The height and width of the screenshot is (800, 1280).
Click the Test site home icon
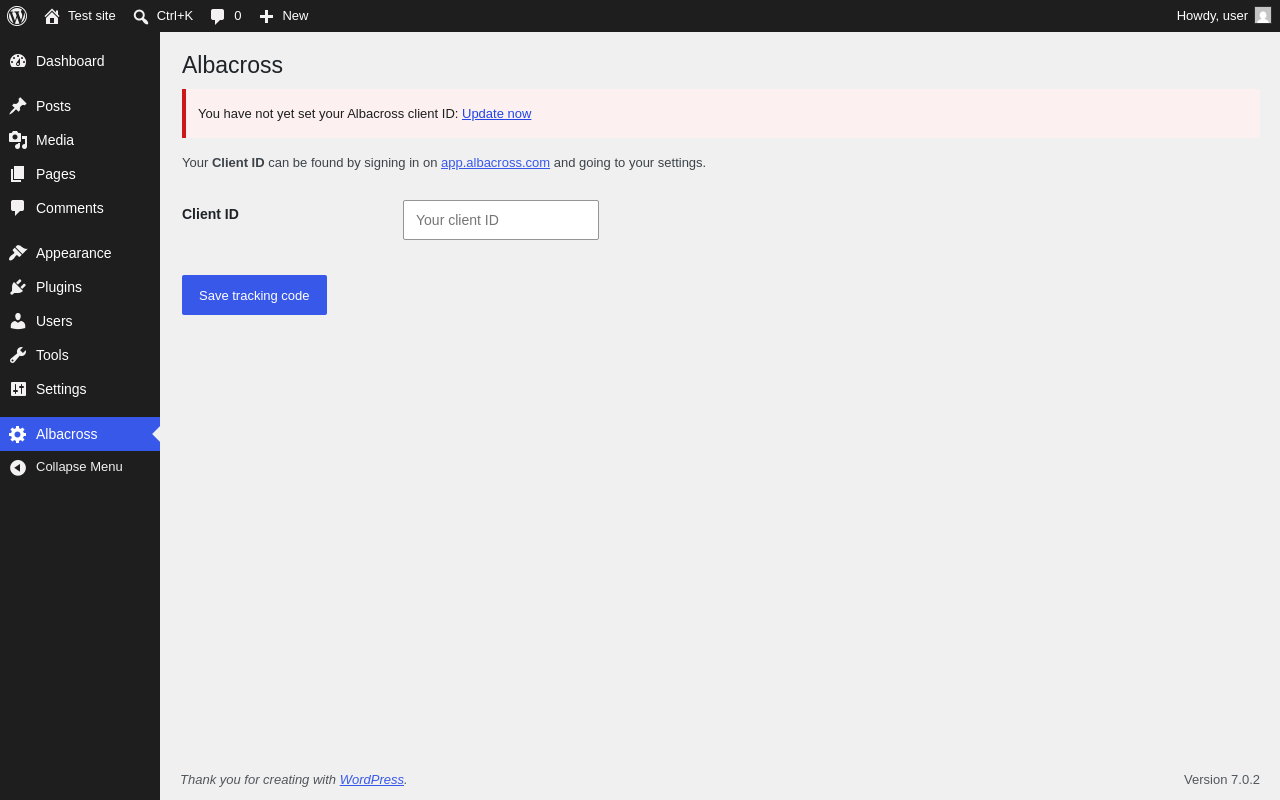pos(52,16)
